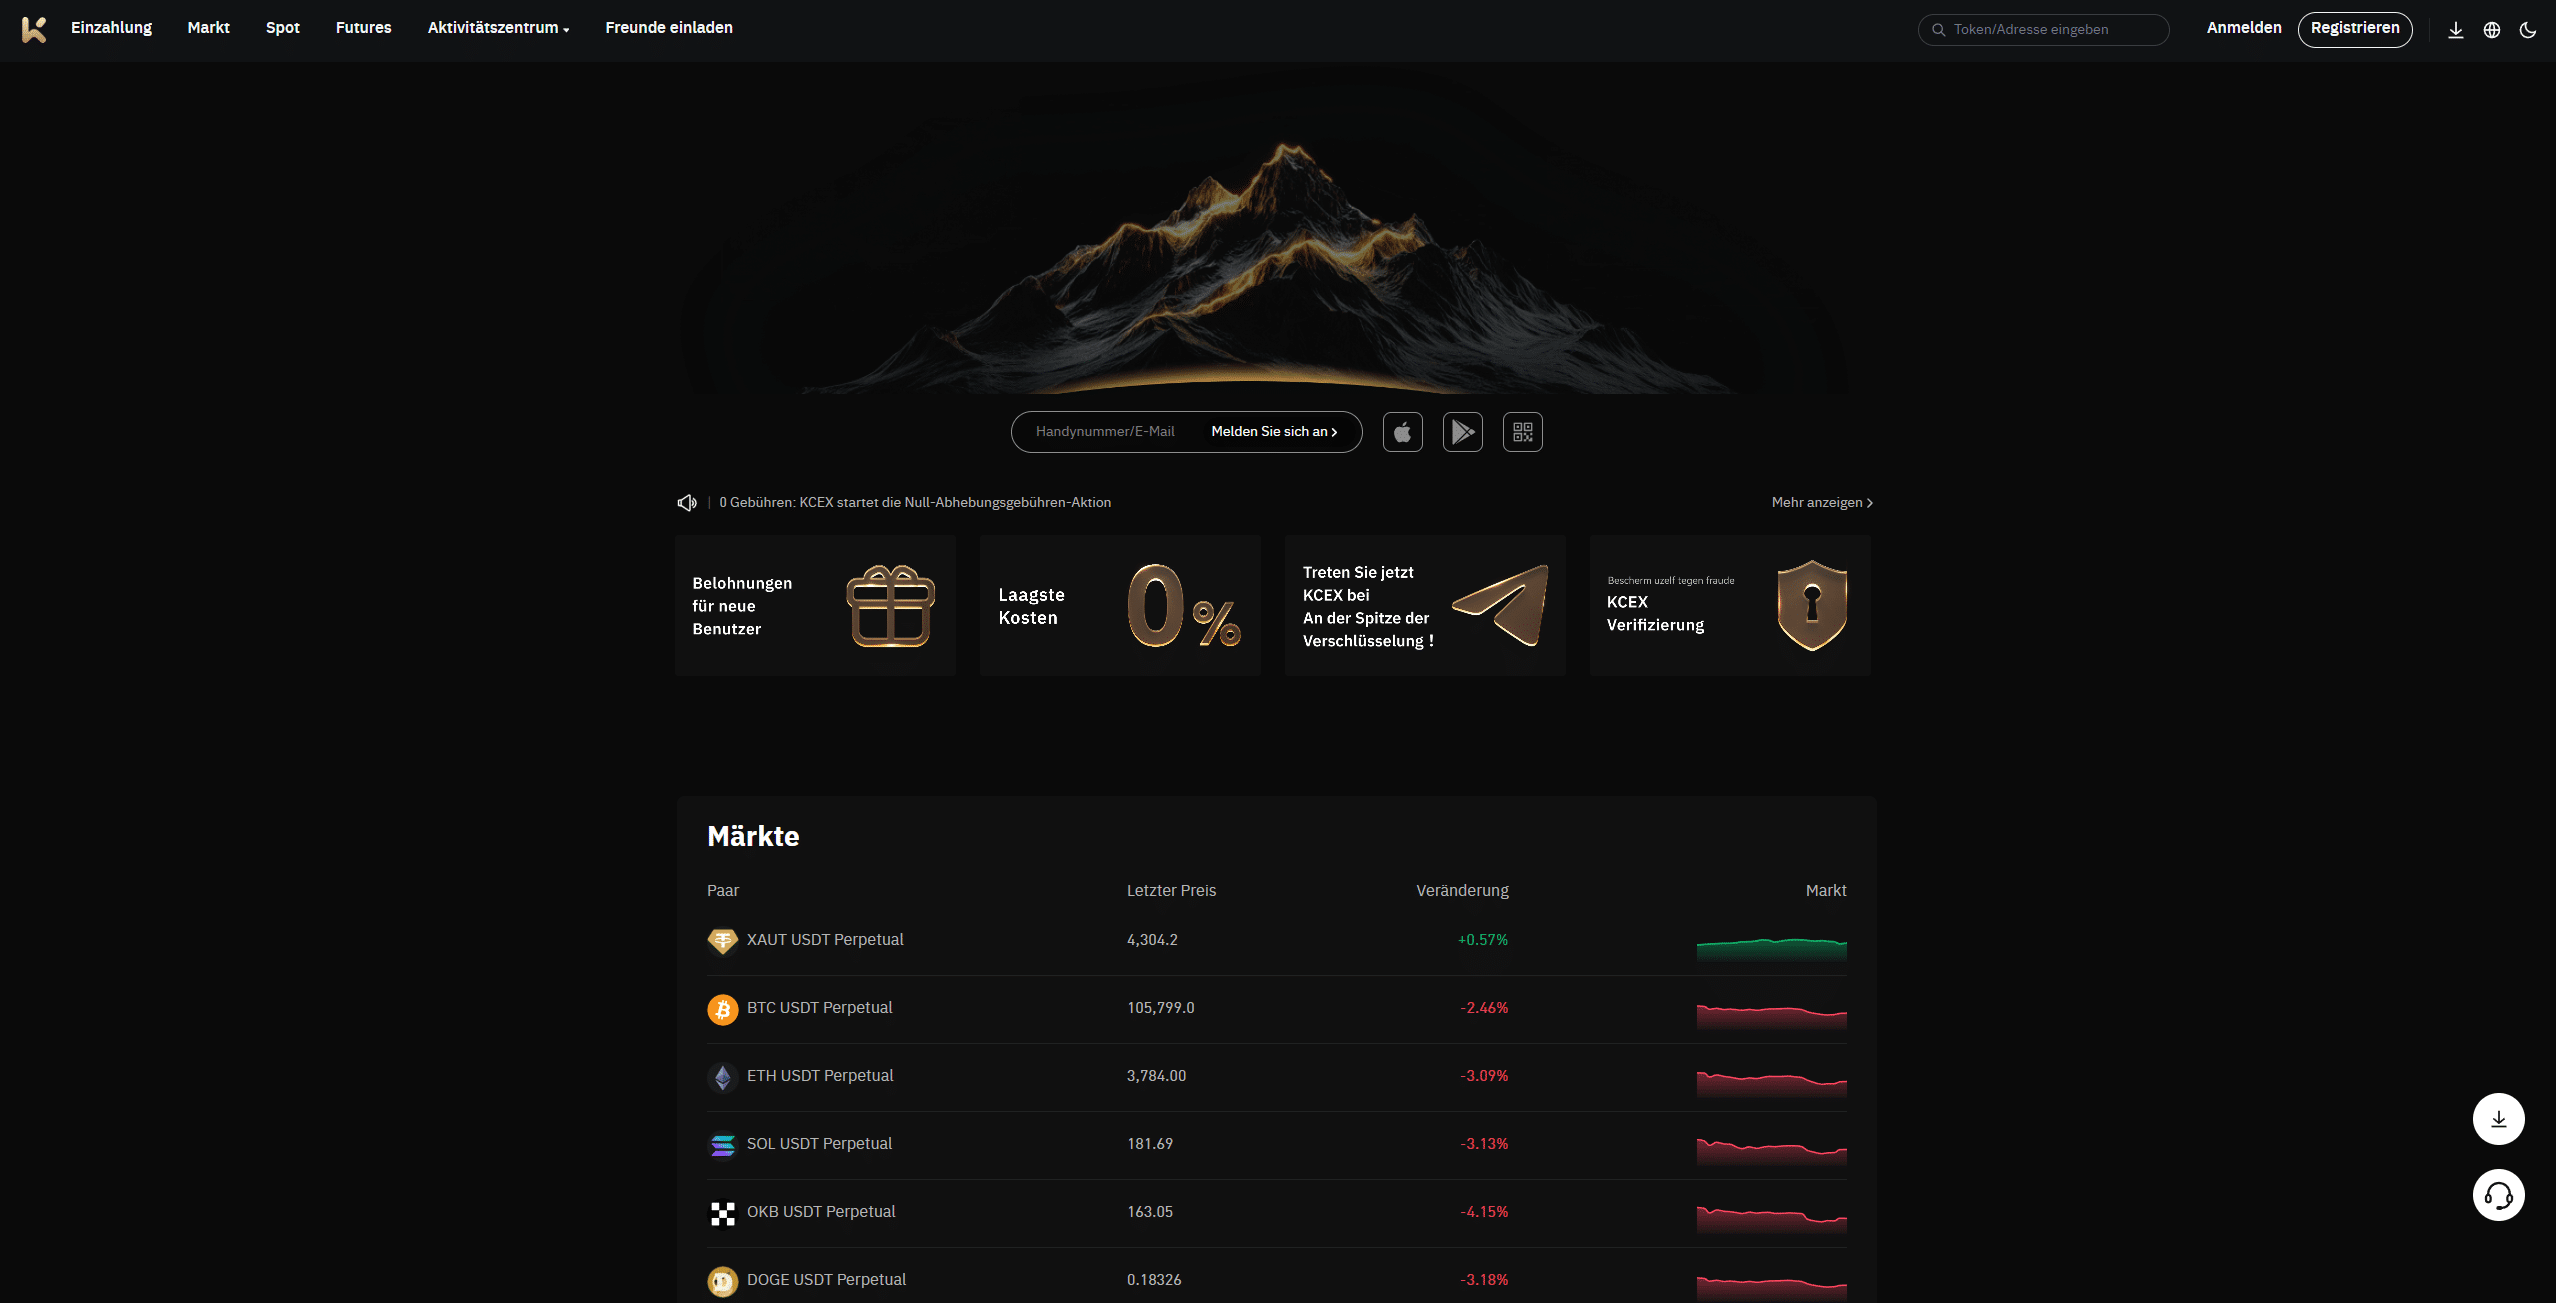2556x1303 pixels.
Task: Click the shield keyhole icon
Action: [x=1812, y=605]
